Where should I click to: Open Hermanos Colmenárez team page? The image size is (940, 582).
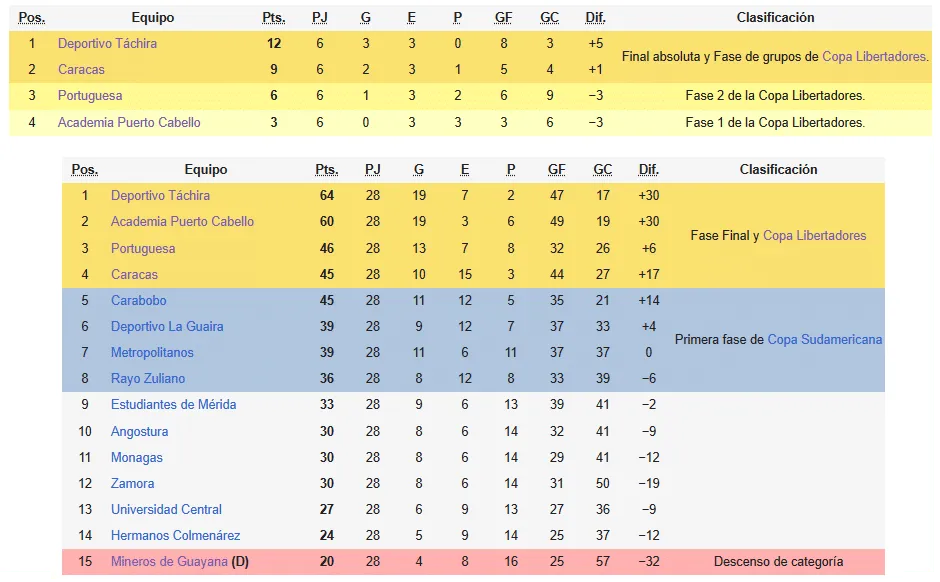point(175,535)
